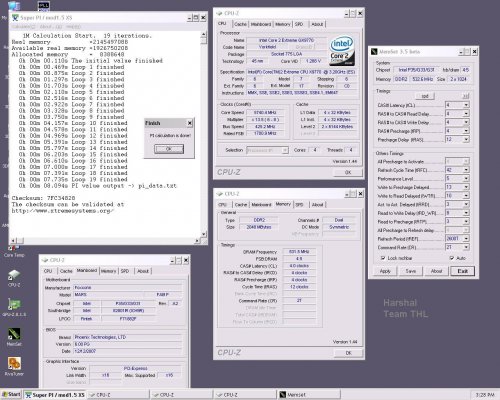Open the CAS# Latency (tCL) dropdown

pyautogui.click(x=466, y=105)
